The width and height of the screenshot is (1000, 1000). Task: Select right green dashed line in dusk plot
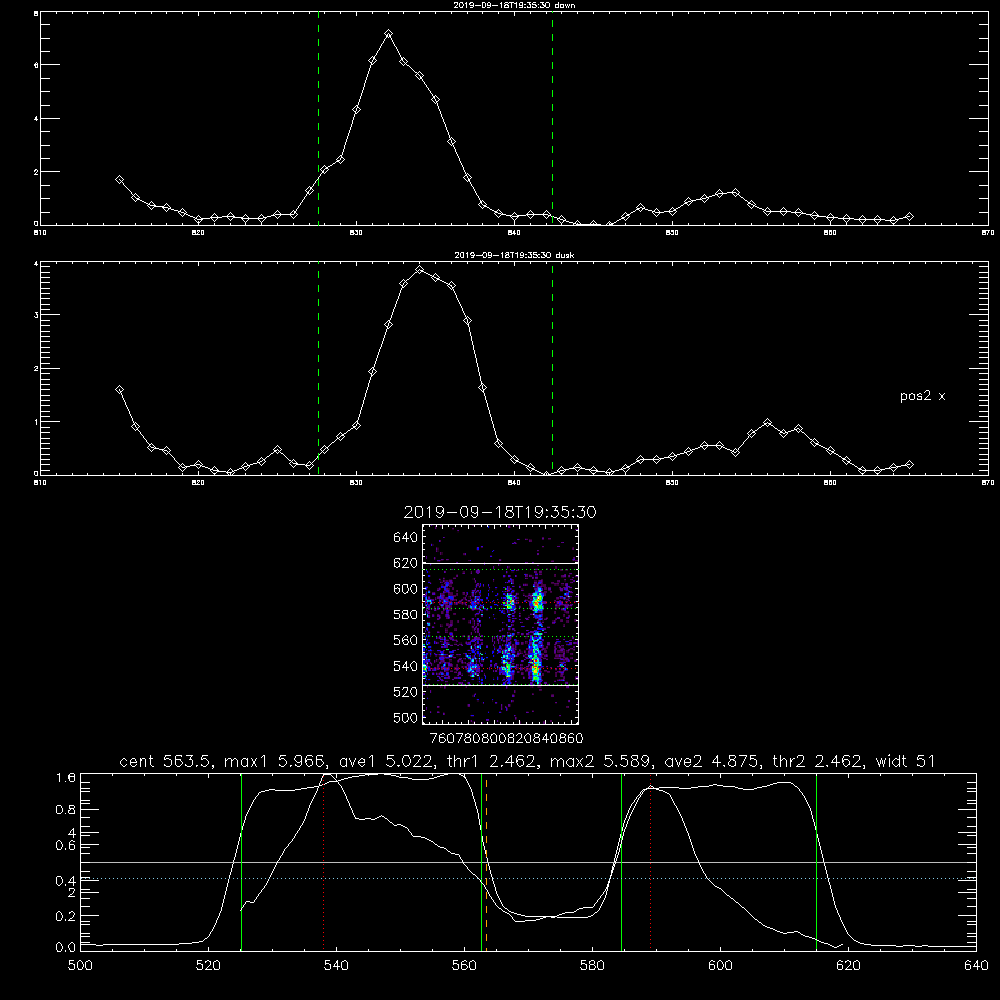[552, 368]
